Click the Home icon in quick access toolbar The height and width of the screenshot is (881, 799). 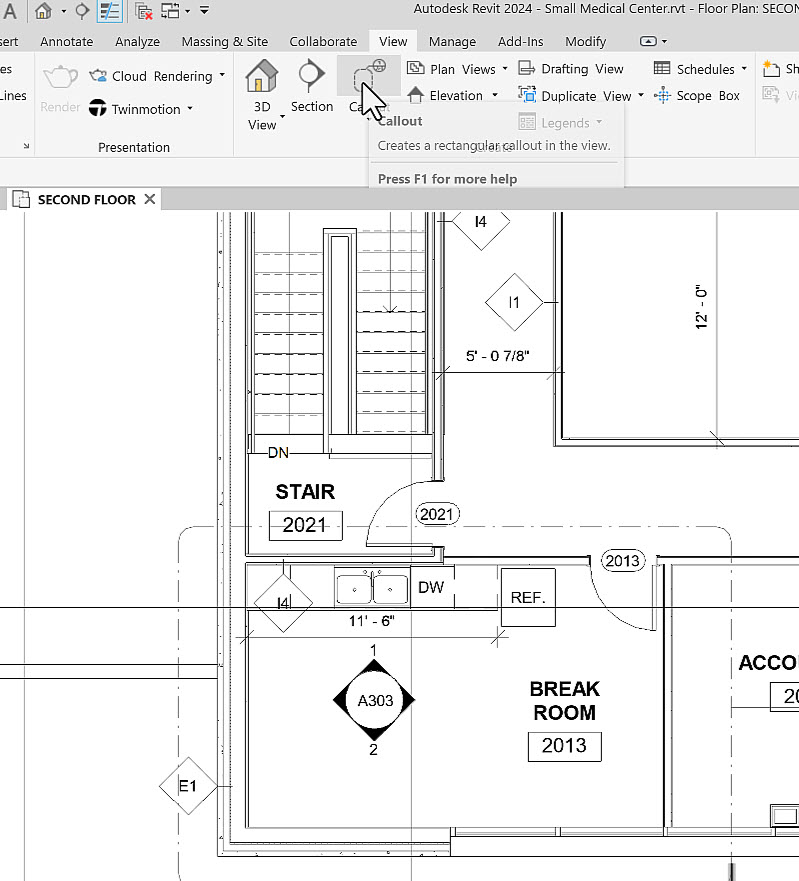(x=43, y=11)
